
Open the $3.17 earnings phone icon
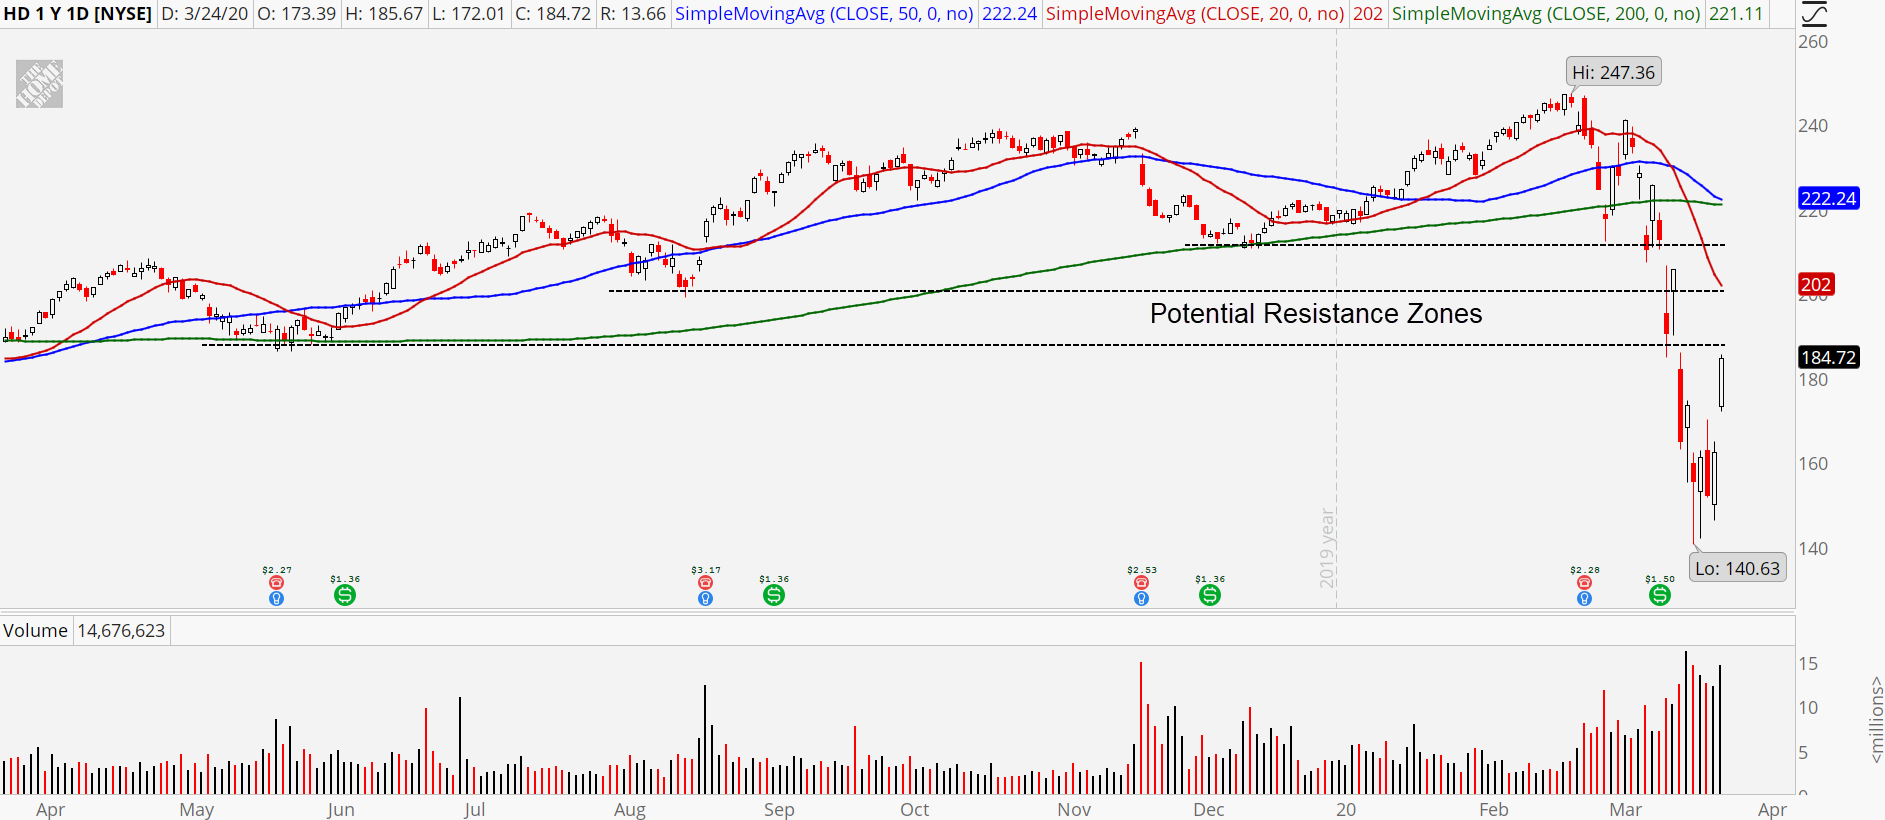pyautogui.click(x=705, y=582)
